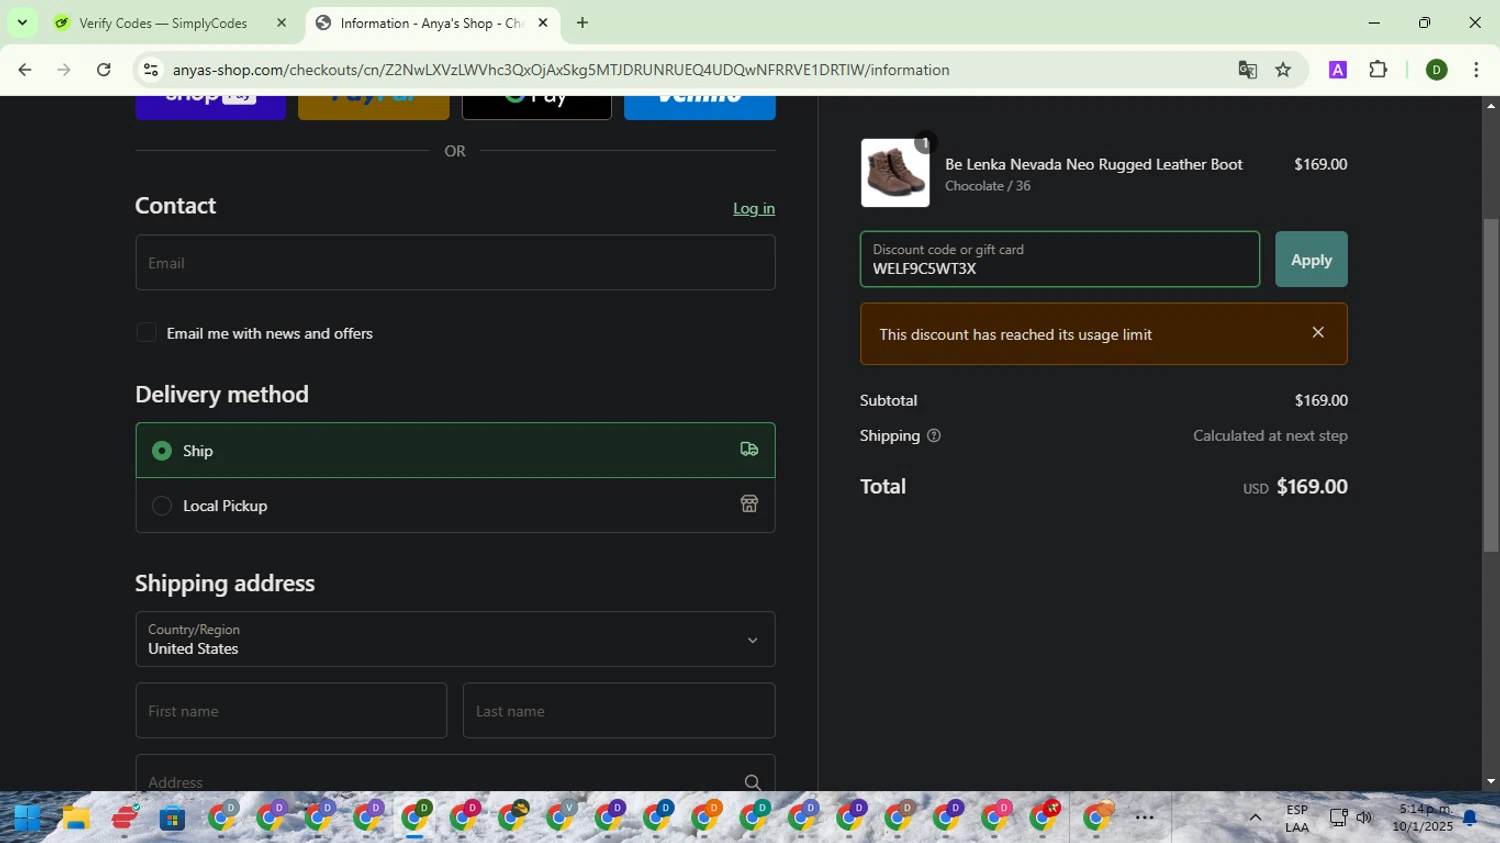Select the Ship delivery option

click(x=455, y=450)
